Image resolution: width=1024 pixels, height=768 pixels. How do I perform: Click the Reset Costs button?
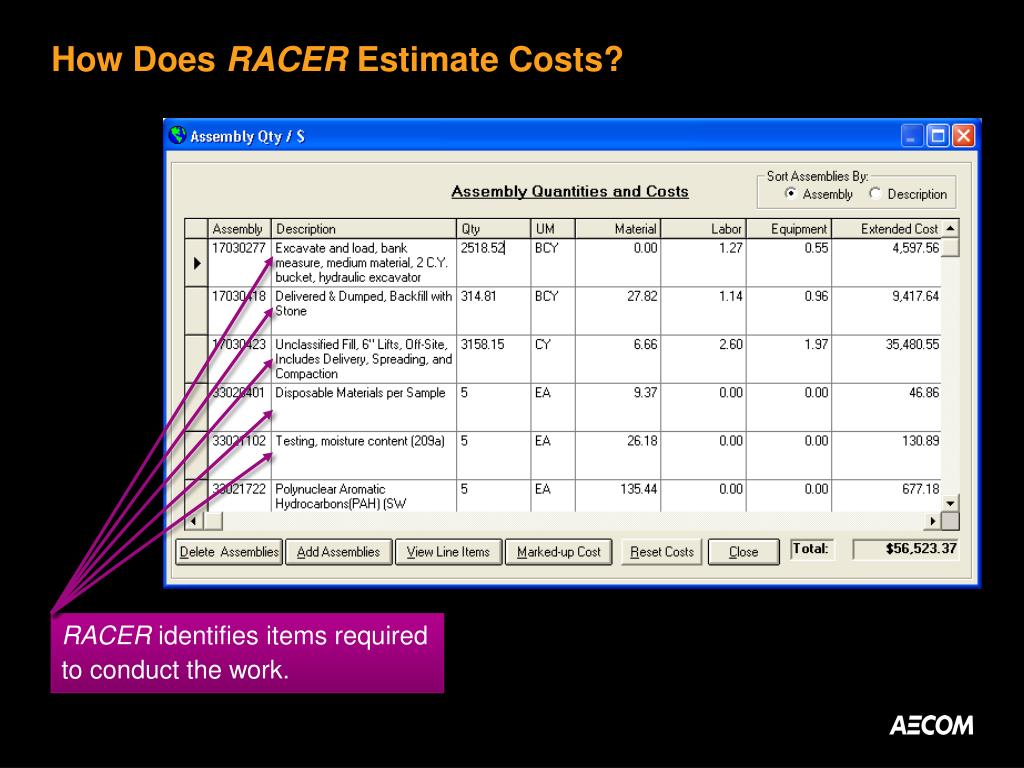[x=662, y=552]
